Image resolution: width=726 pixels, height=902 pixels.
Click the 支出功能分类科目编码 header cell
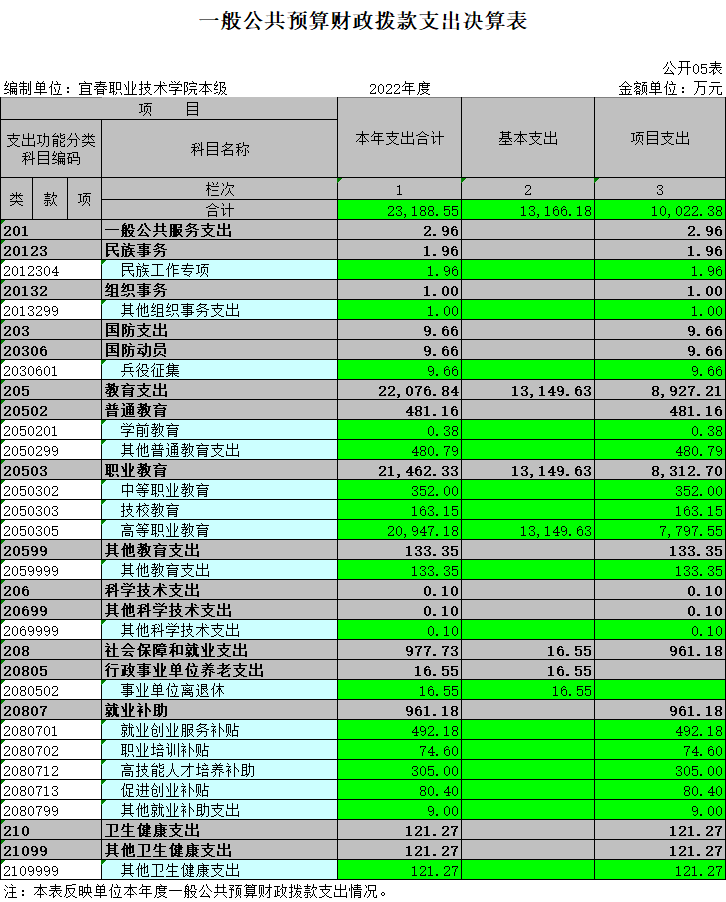point(51,149)
